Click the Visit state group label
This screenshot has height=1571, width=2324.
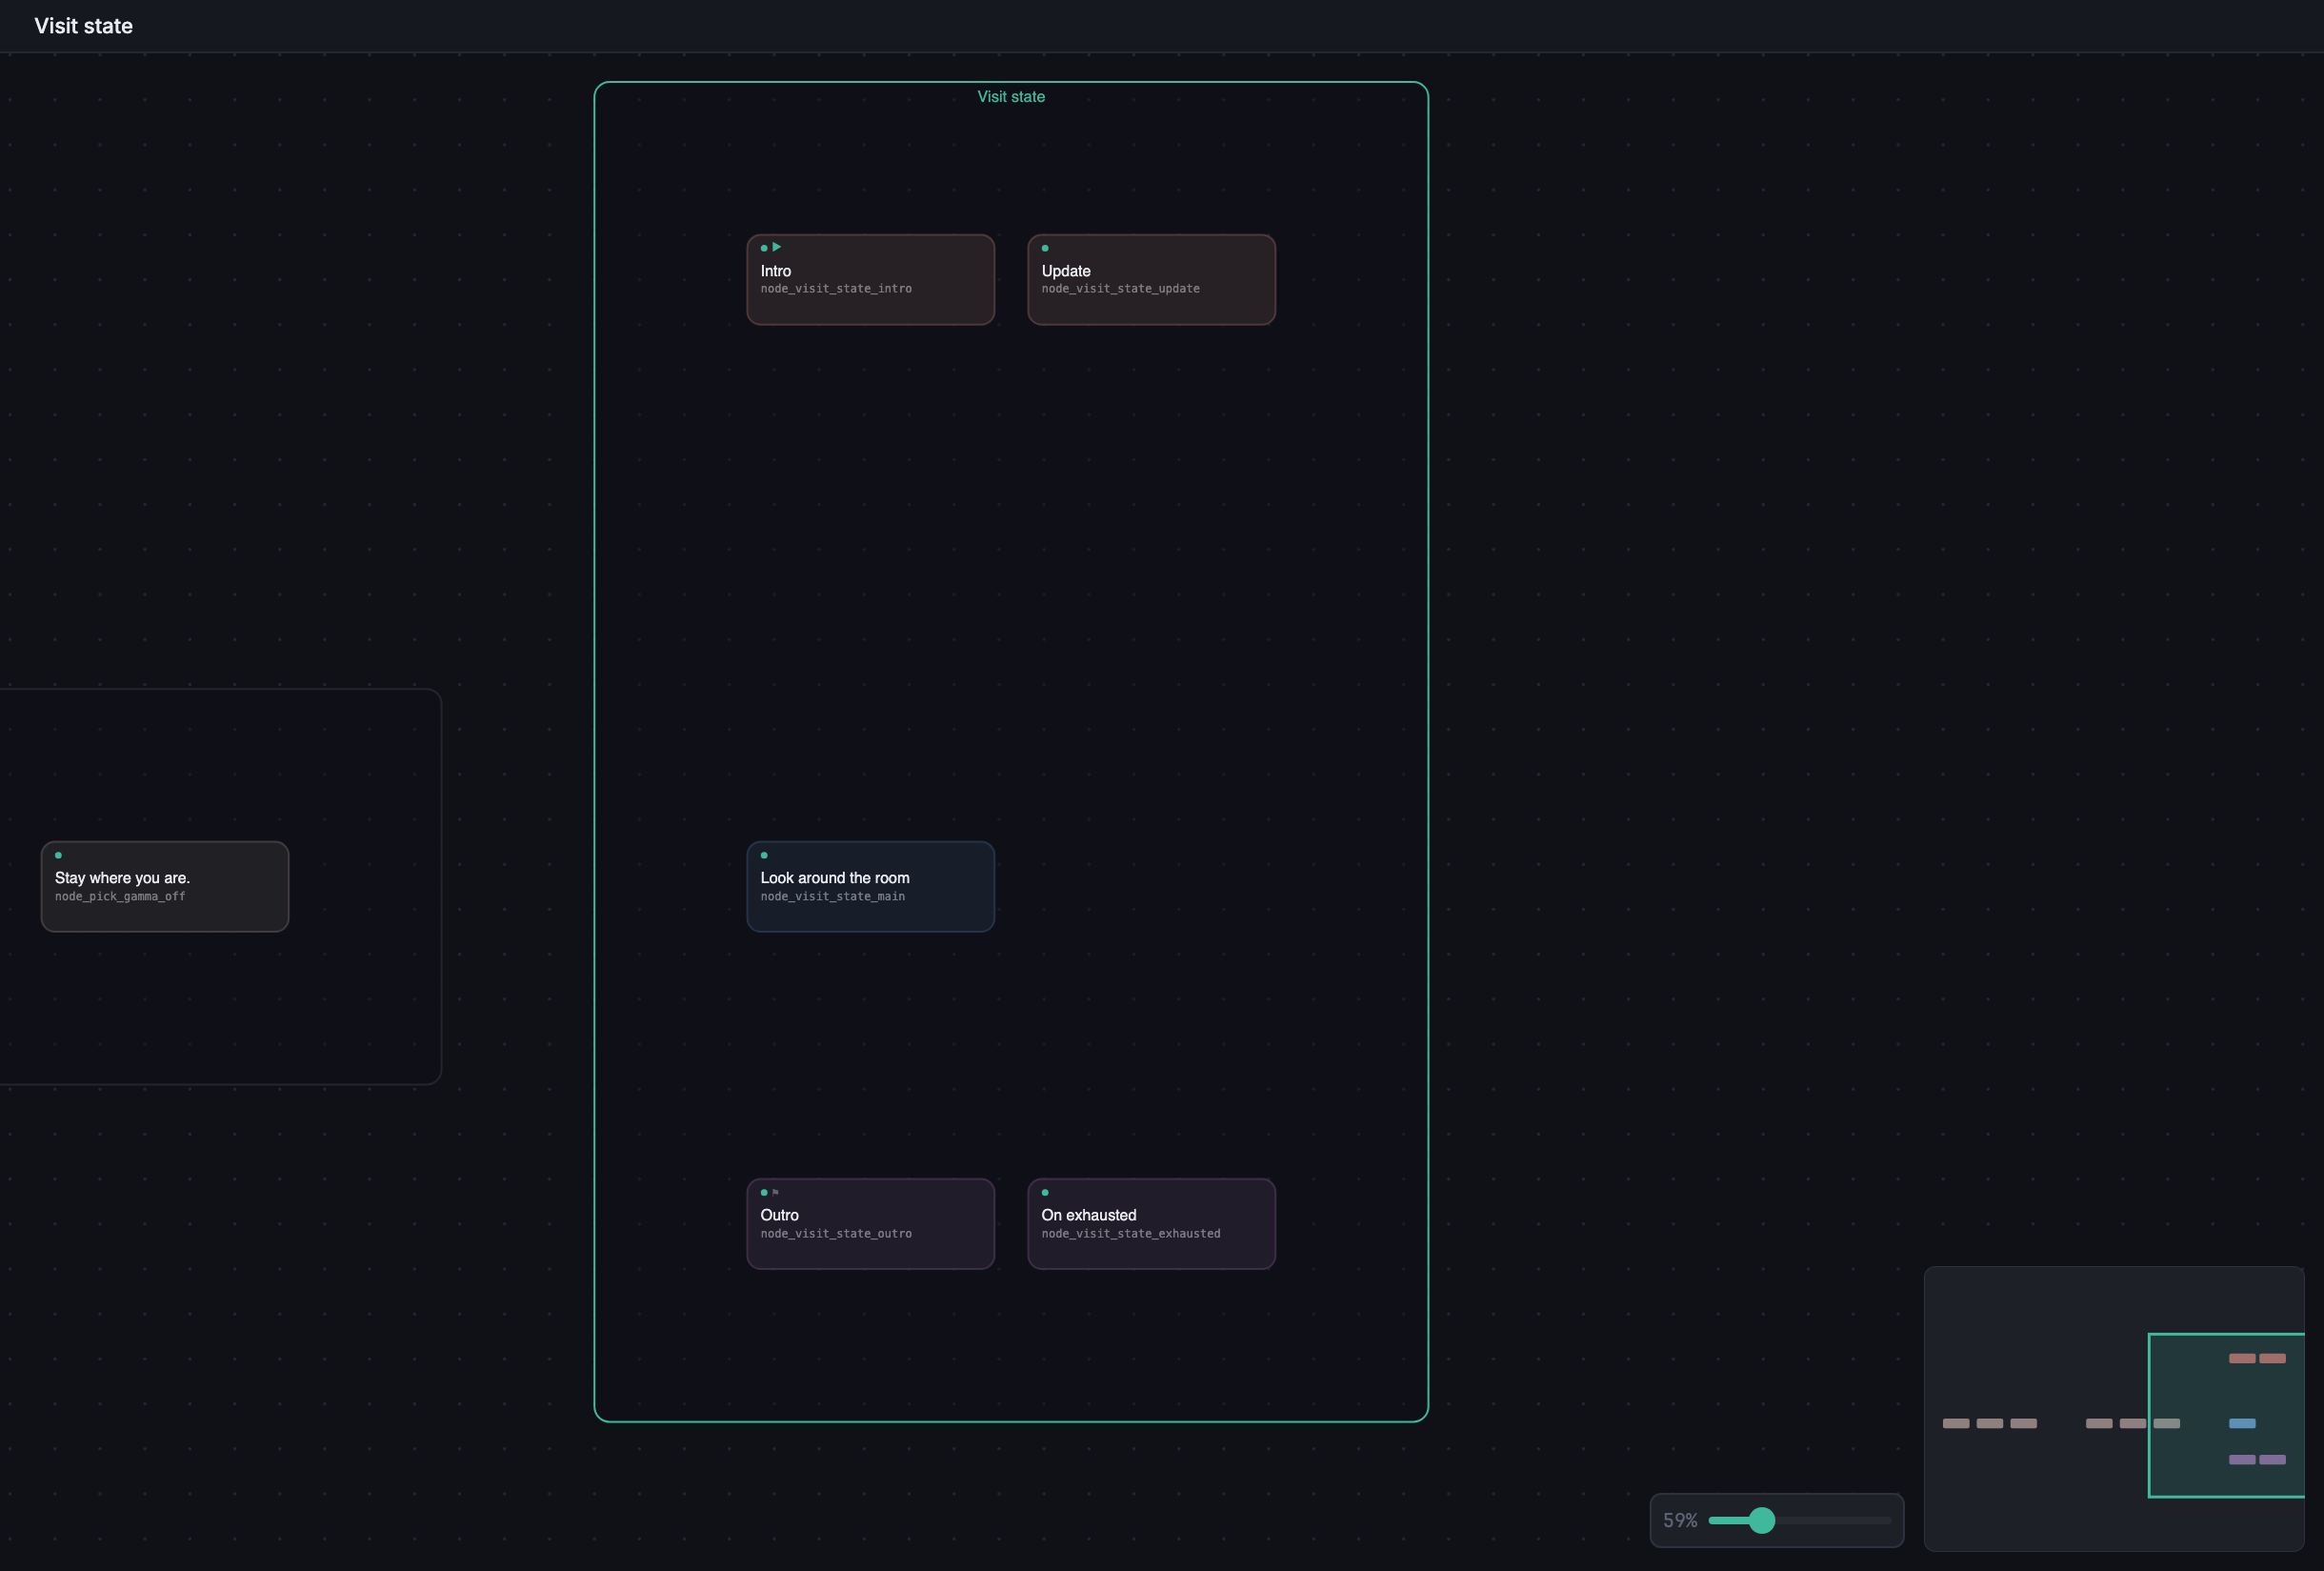[1011, 97]
